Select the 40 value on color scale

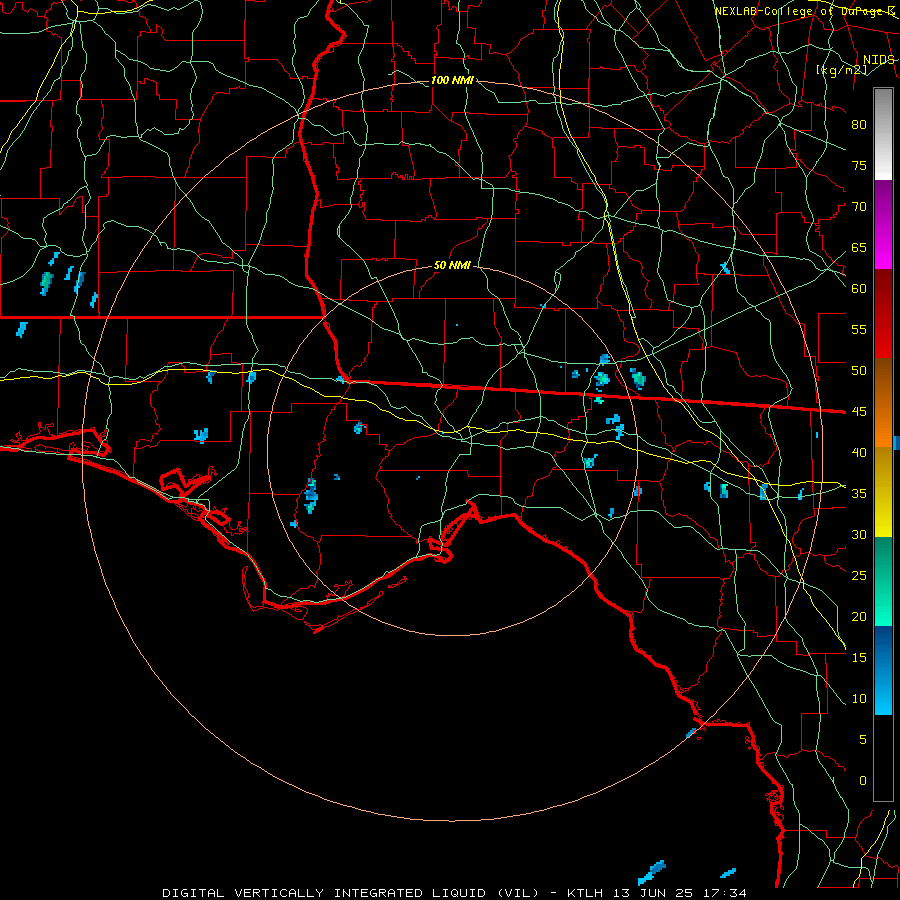click(859, 453)
